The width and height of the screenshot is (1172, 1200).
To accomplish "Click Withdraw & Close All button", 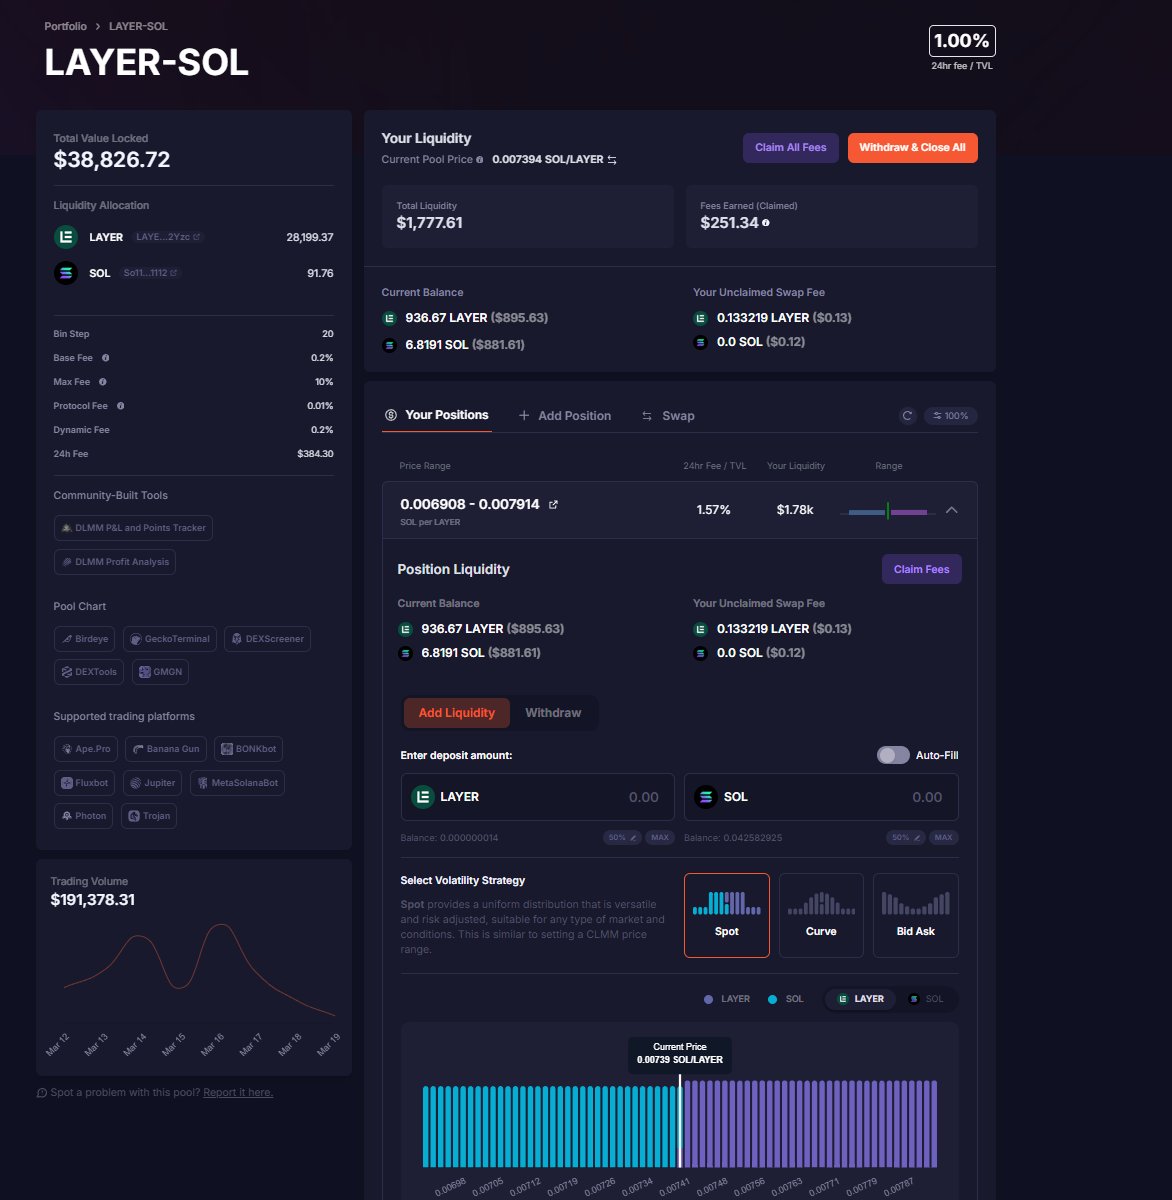I will [x=913, y=148].
